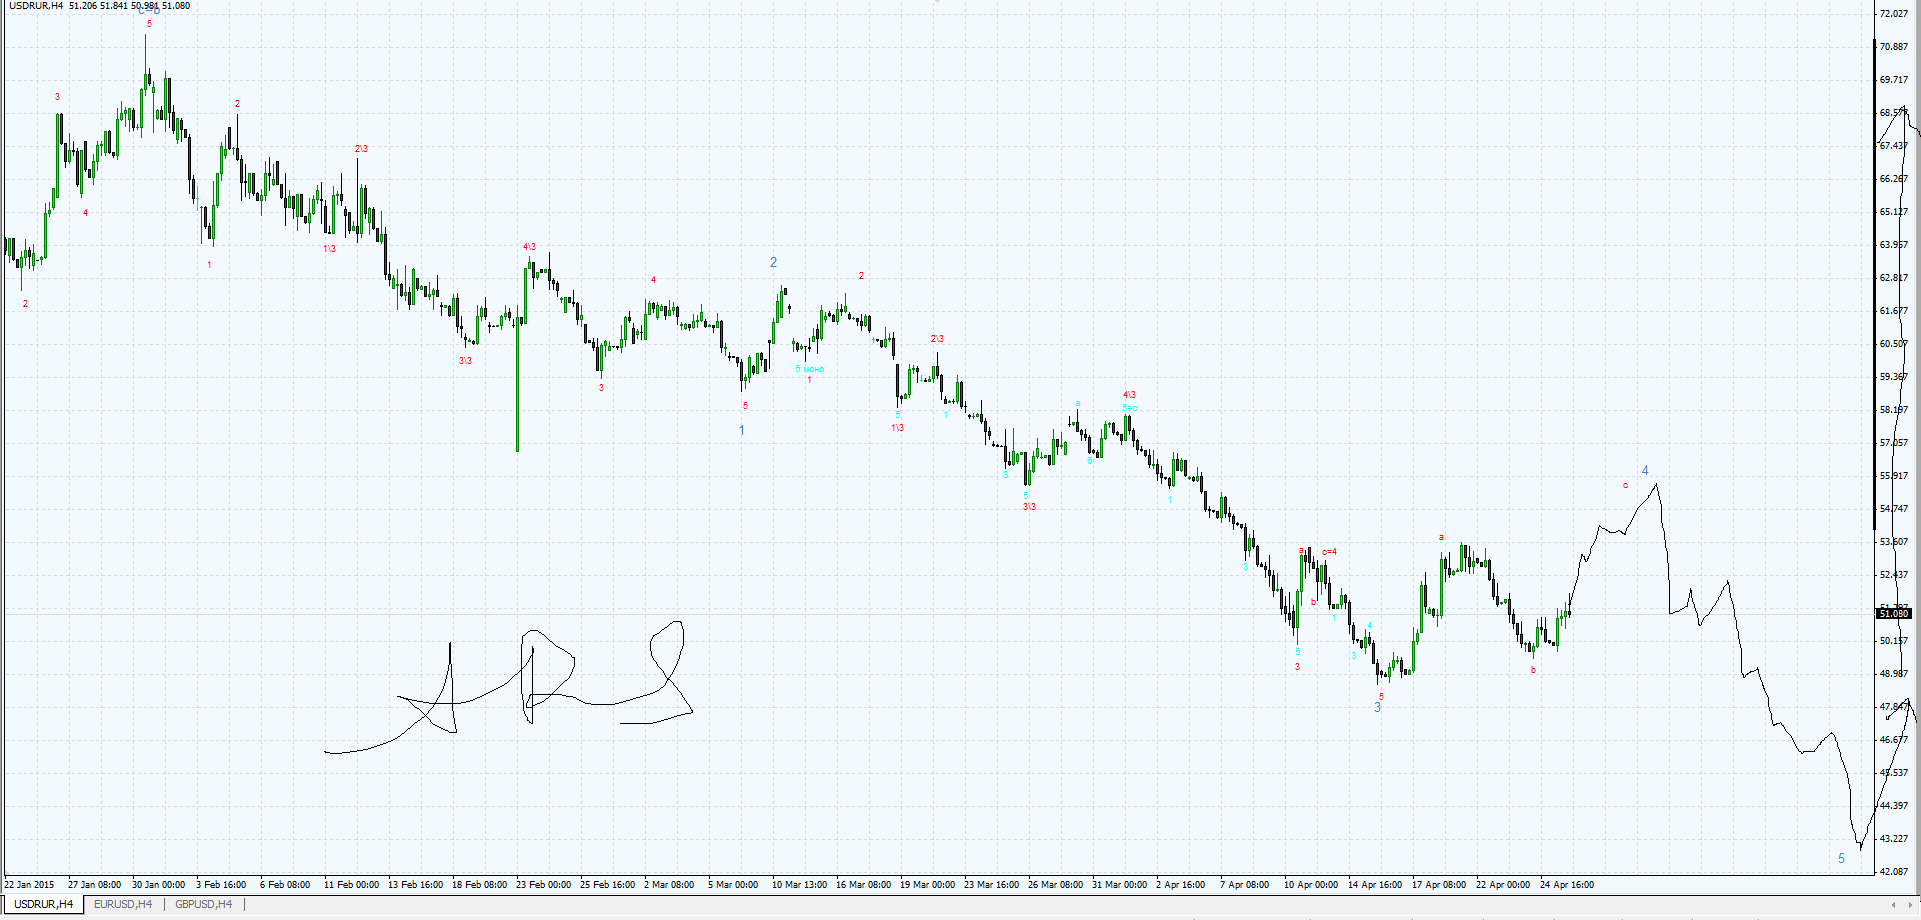Click the '10 Mar 13:00' time label
The height and width of the screenshot is (920, 1921).
799,885
